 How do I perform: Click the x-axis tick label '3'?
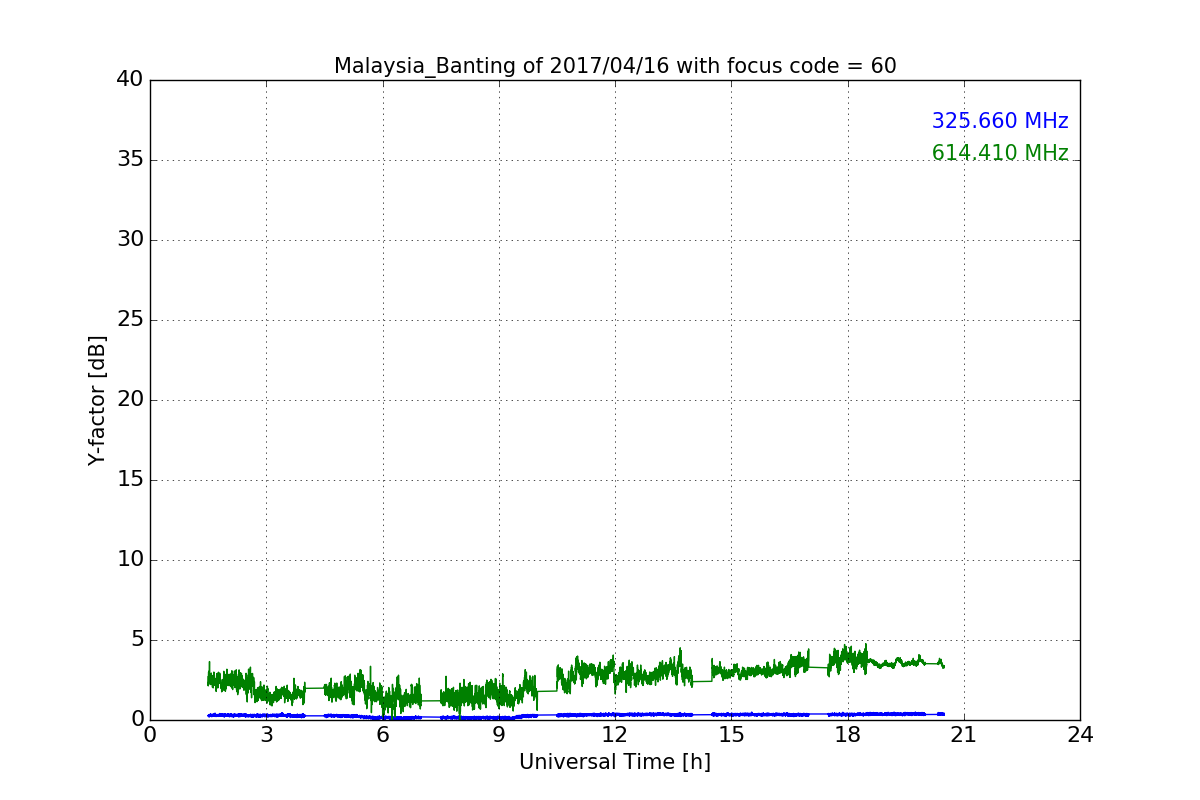(x=266, y=735)
